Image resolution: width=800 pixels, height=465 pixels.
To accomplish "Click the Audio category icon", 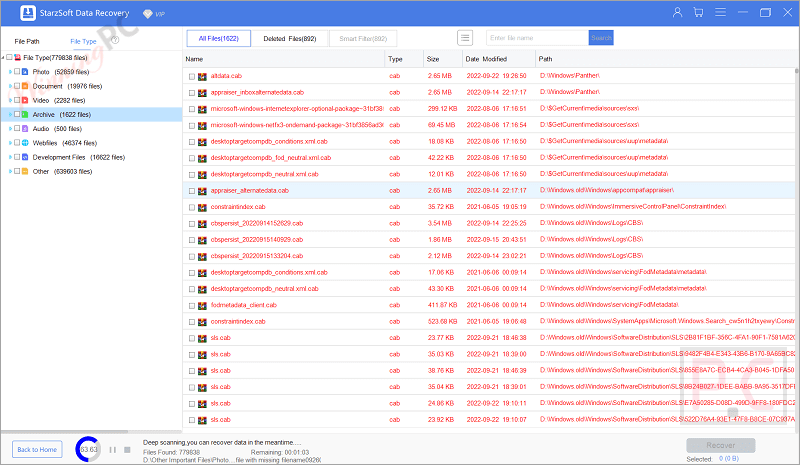I will pyautogui.click(x=25, y=129).
